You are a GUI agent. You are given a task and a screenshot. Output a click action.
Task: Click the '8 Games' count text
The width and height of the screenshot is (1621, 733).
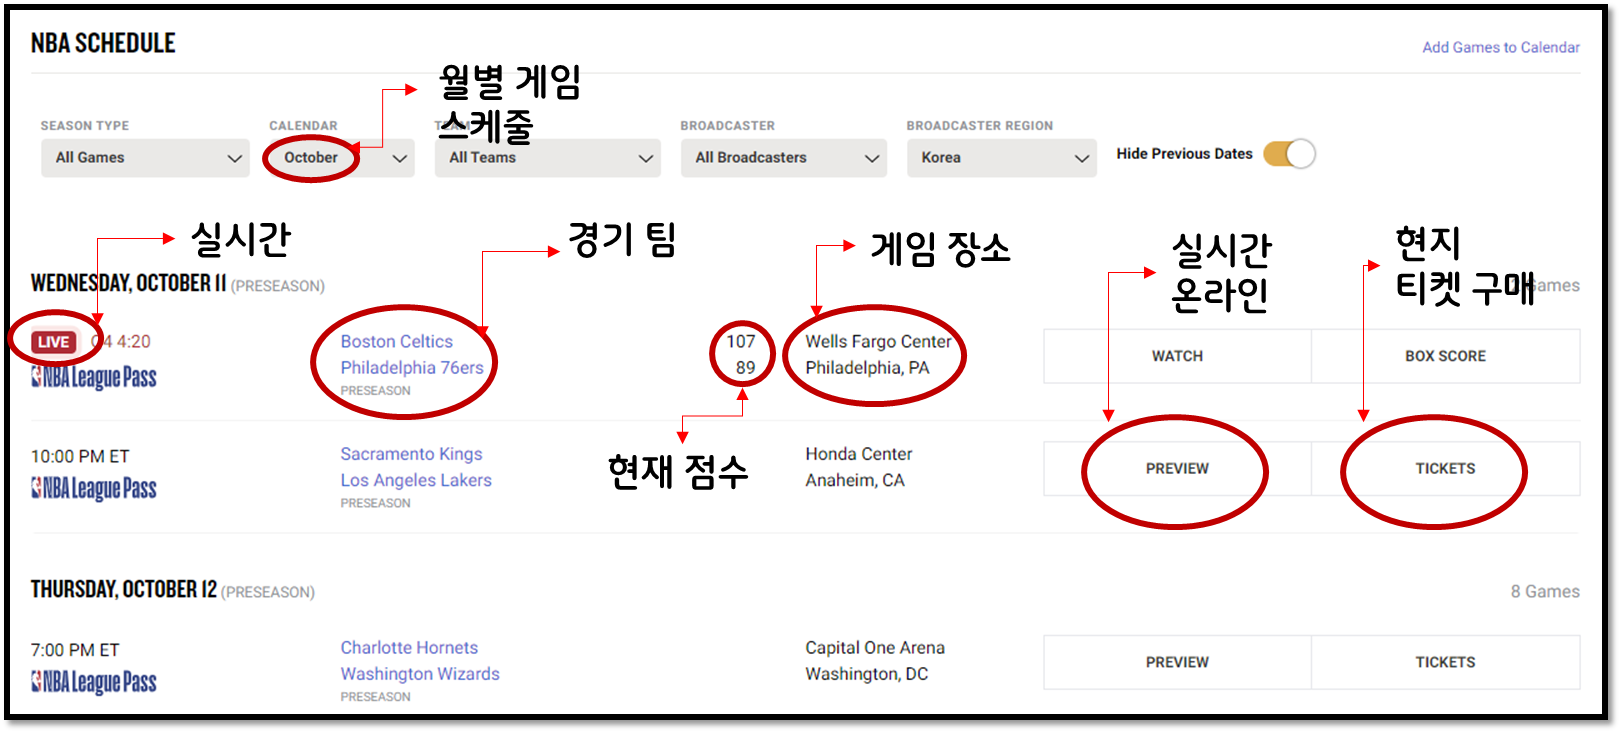(1545, 592)
